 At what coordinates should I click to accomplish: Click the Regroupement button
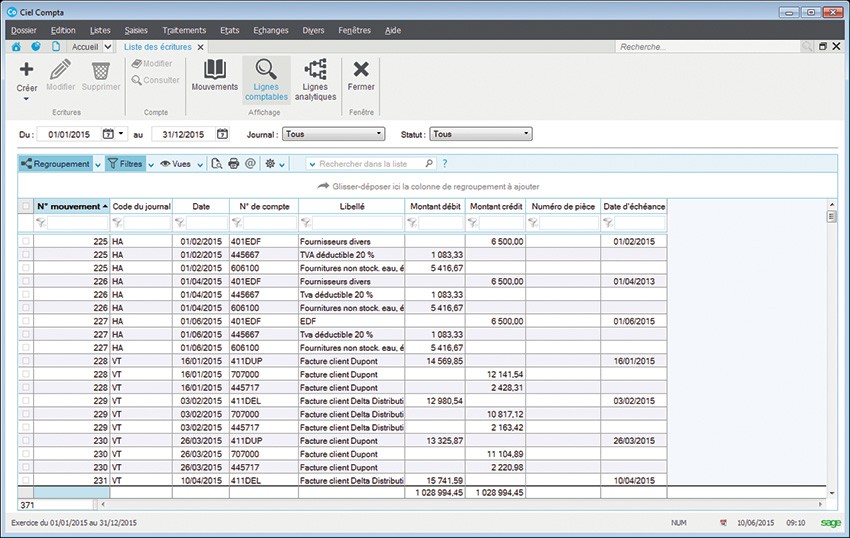[x=56, y=163]
